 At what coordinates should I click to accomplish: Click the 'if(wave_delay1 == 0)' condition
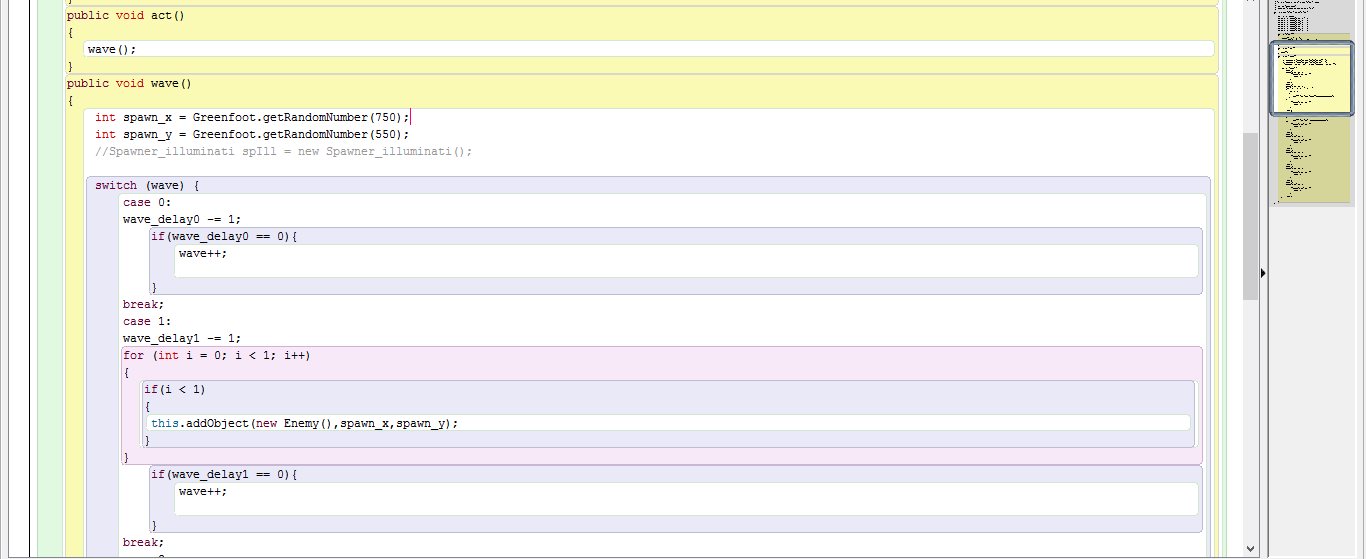tap(224, 474)
